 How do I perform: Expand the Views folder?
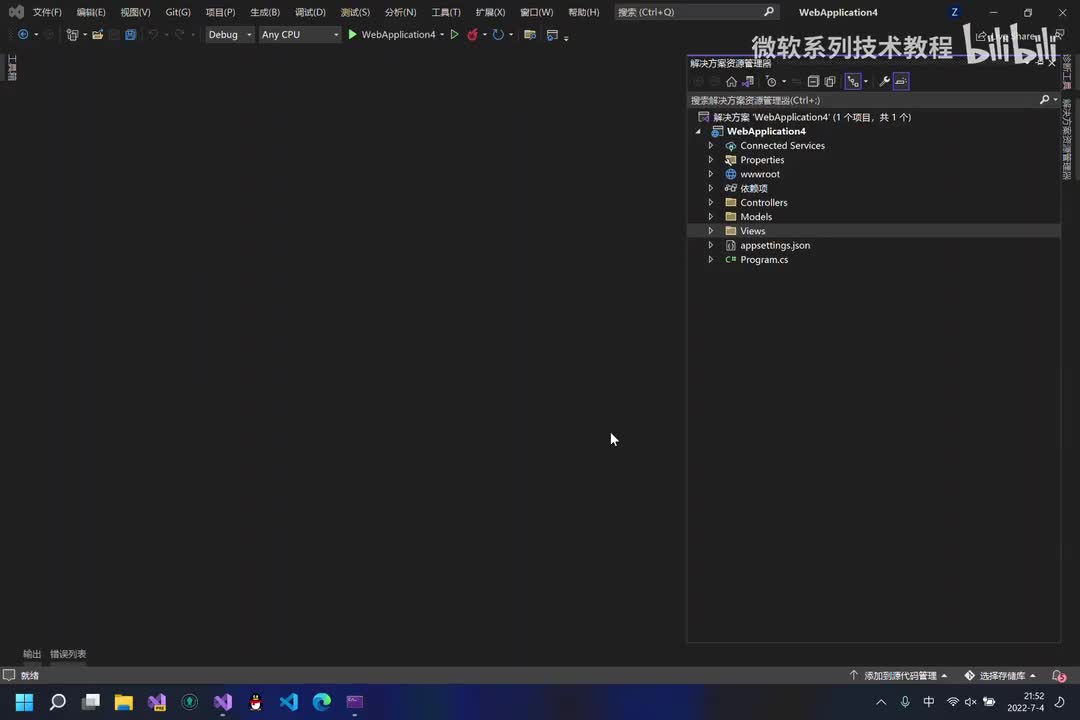[711, 231]
